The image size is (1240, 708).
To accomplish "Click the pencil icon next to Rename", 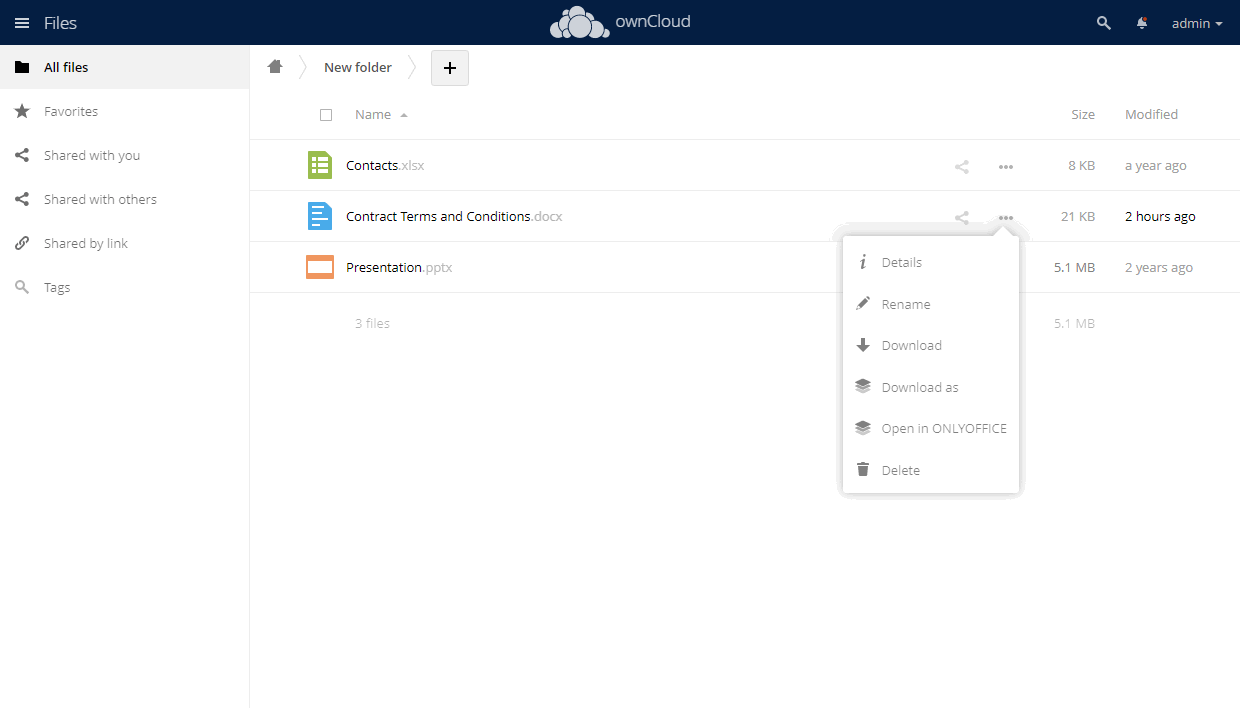I will [x=863, y=303].
